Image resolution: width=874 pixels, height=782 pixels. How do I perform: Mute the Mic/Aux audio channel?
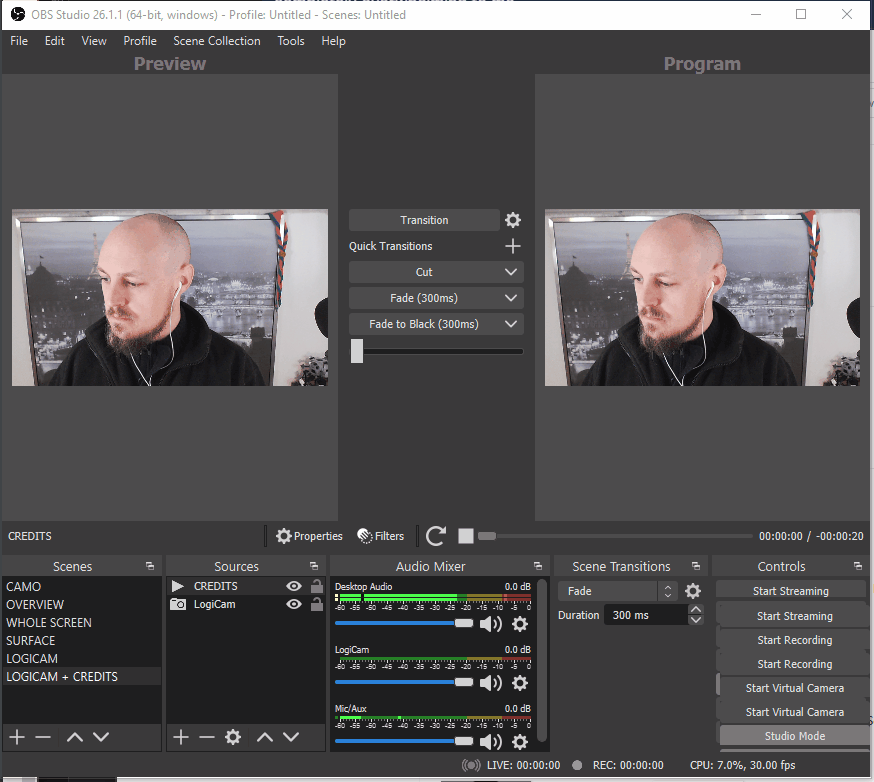[x=489, y=742]
